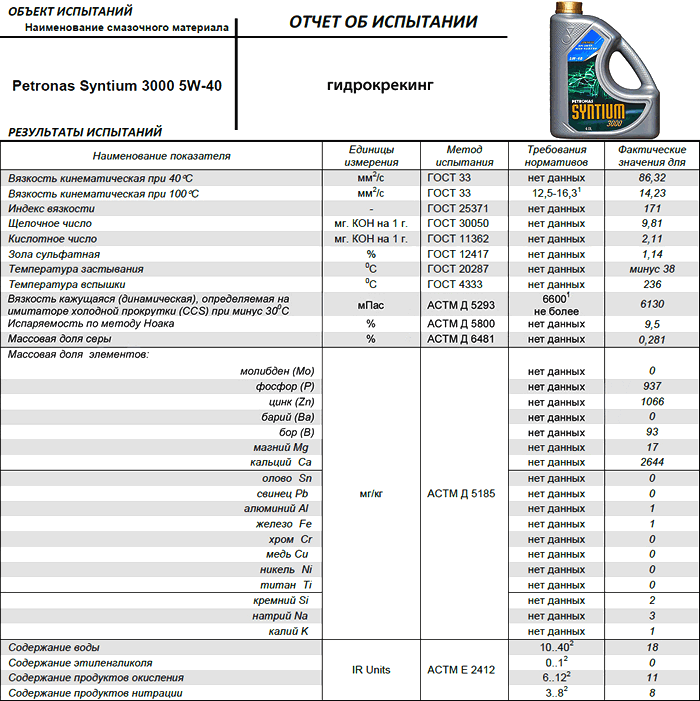Select the phosphorus value 937
The width and height of the screenshot is (700, 701).
652,386
